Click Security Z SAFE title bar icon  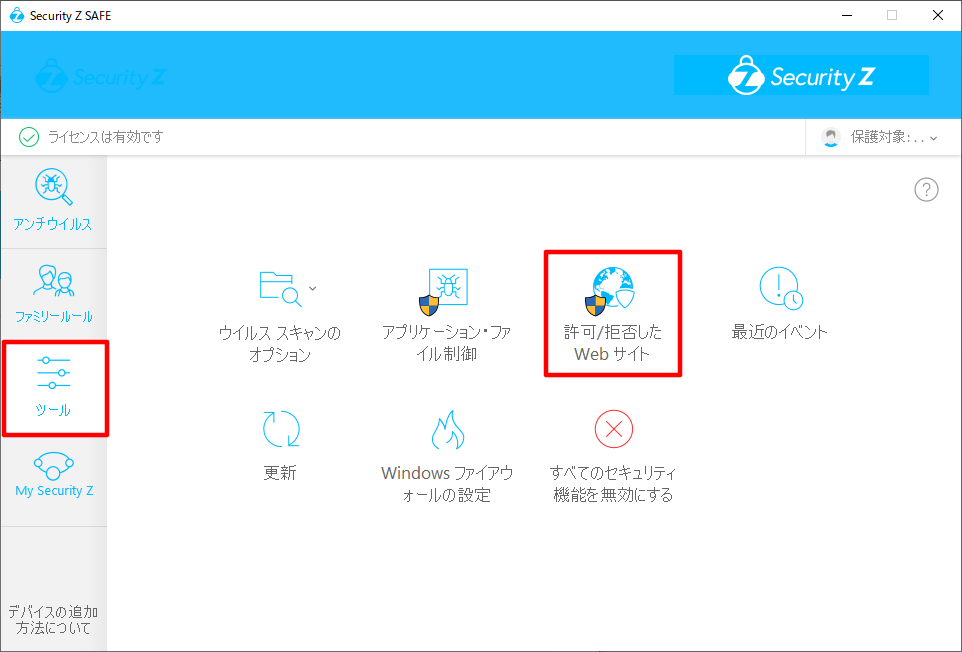click(x=16, y=15)
